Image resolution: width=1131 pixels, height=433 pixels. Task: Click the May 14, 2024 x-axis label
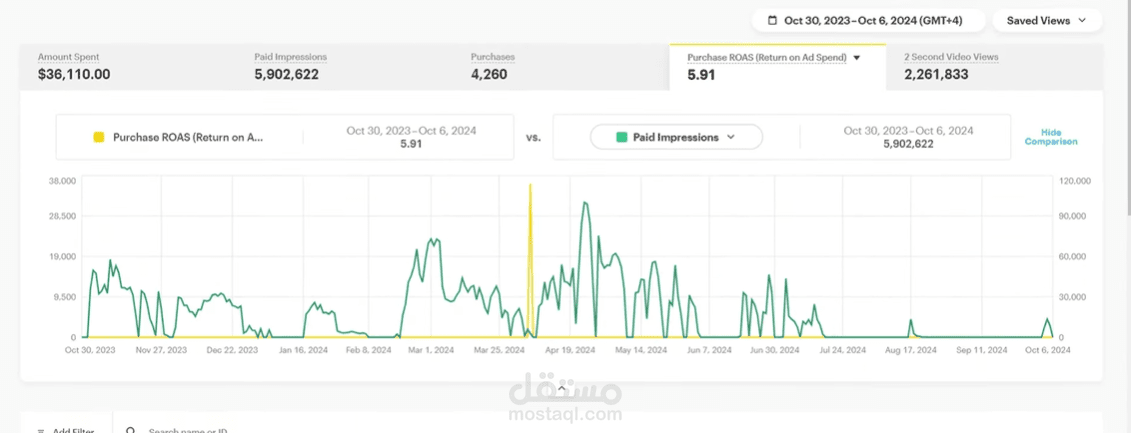pos(641,350)
